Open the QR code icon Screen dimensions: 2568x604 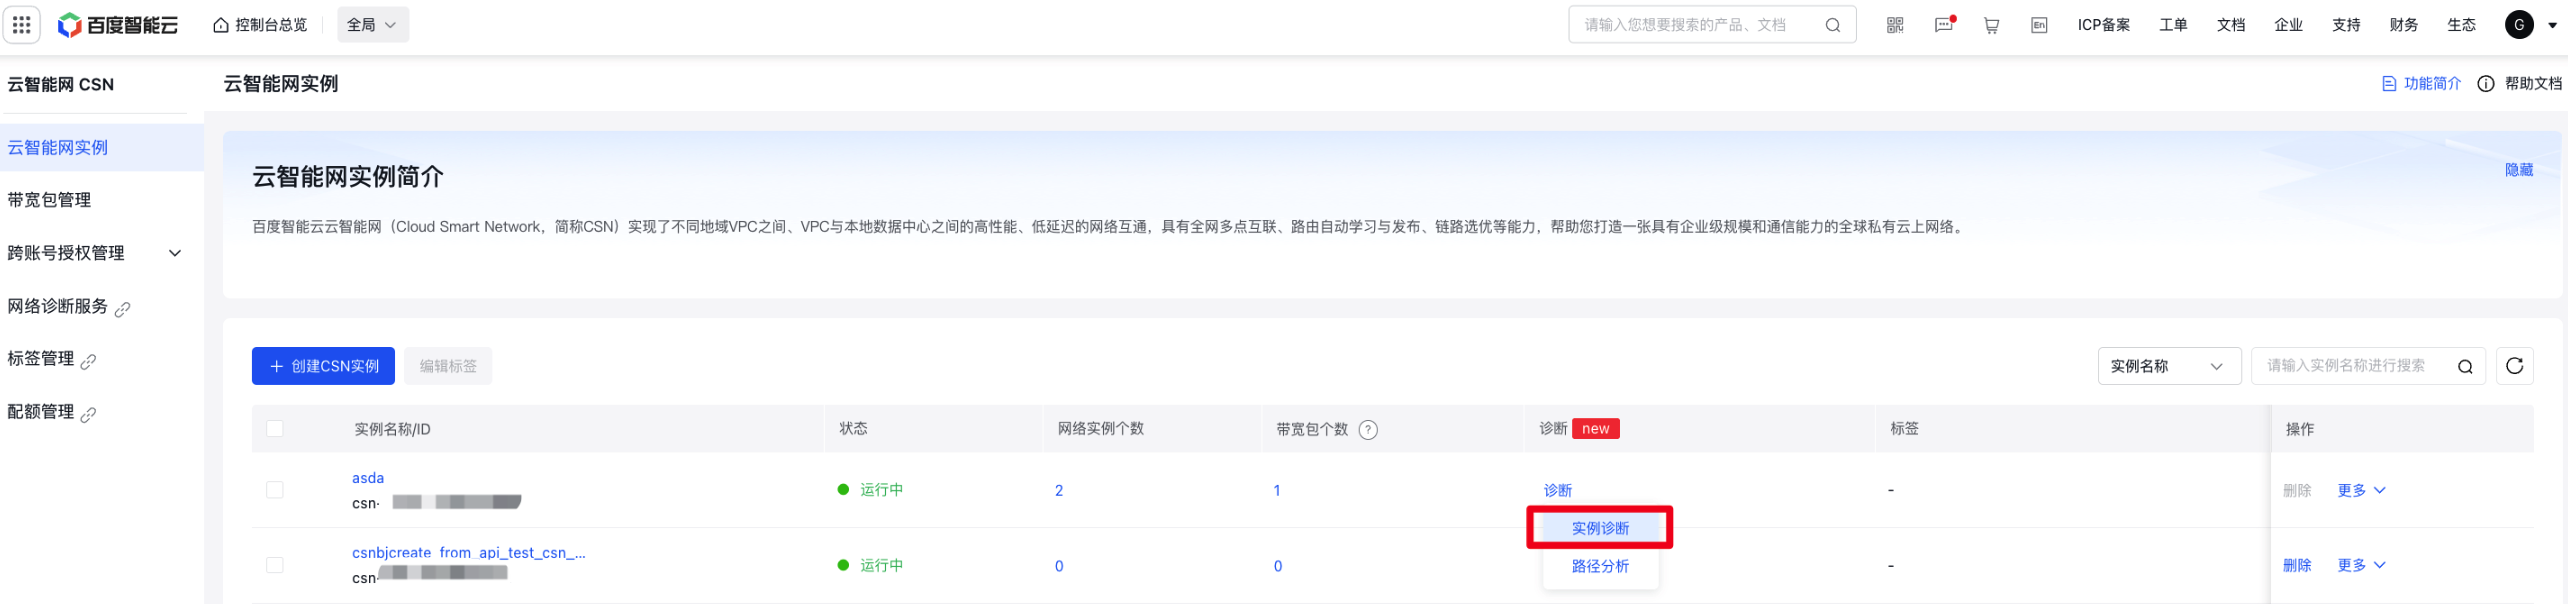(x=1895, y=25)
